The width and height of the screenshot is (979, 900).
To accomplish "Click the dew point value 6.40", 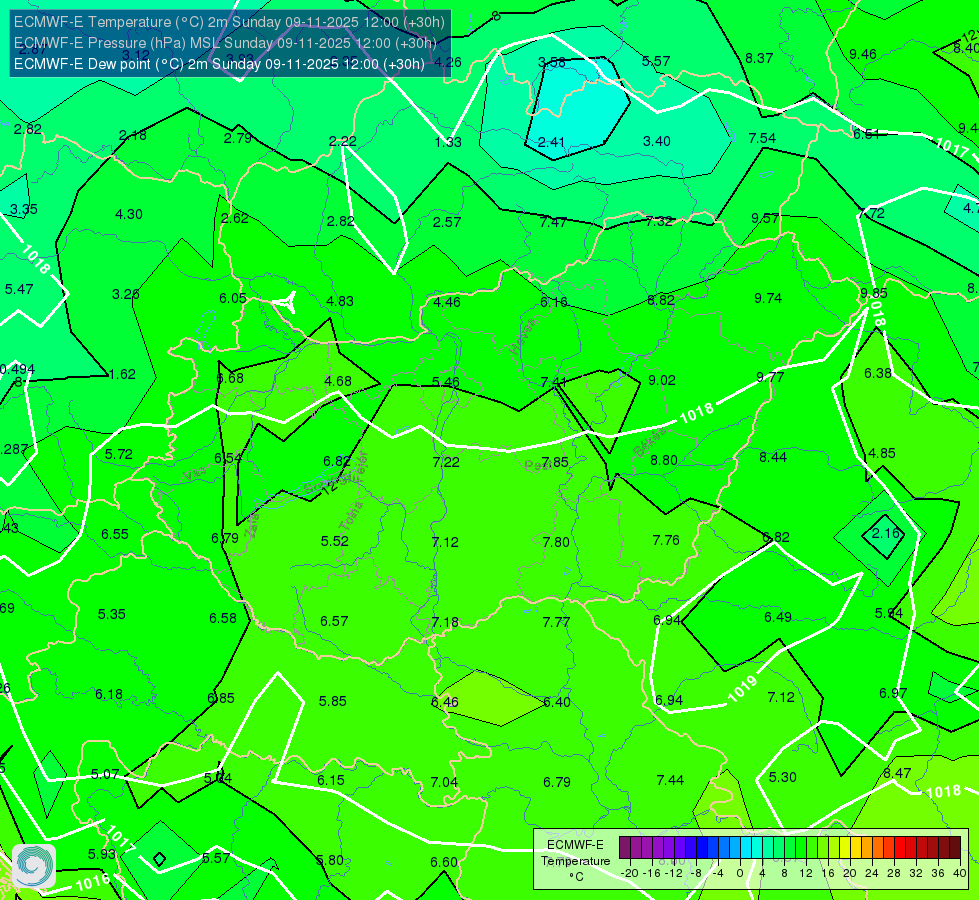I will [556, 703].
